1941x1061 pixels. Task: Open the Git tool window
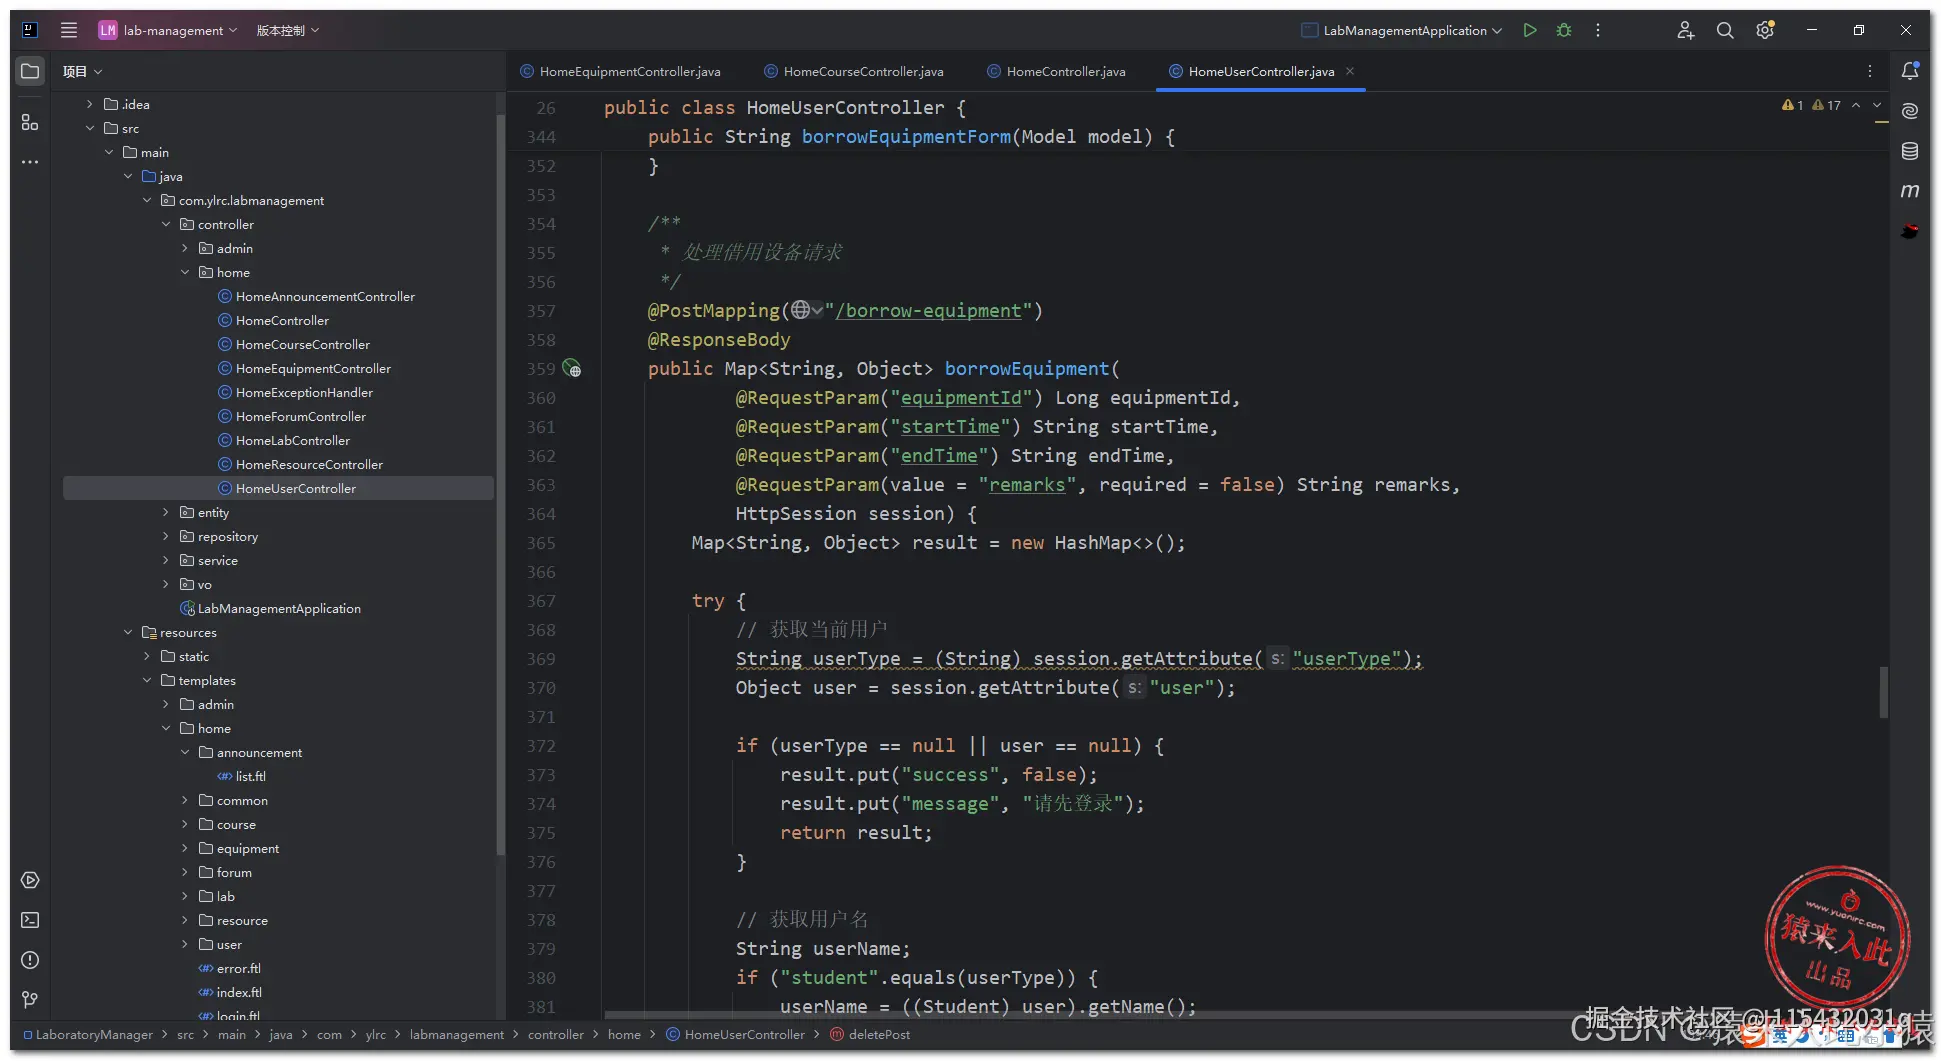pyautogui.click(x=30, y=1000)
